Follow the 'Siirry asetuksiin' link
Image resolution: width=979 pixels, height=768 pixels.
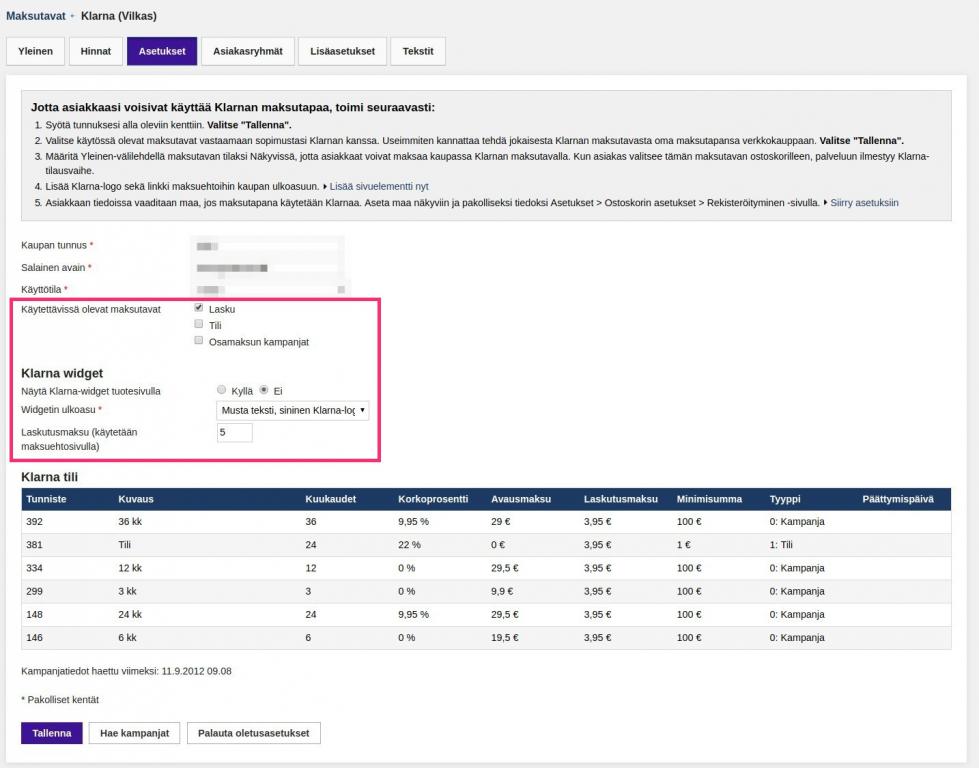click(x=864, y=202)
